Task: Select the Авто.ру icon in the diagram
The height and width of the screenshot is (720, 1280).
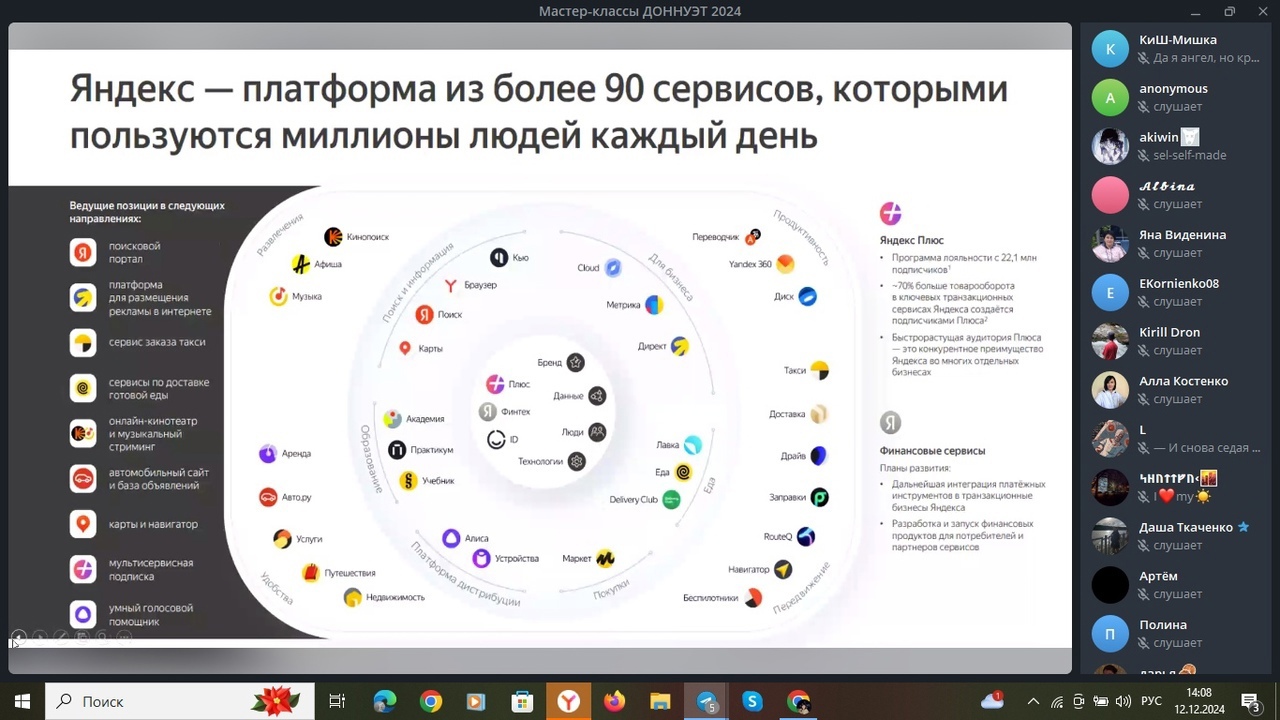Action: point(268,497)
